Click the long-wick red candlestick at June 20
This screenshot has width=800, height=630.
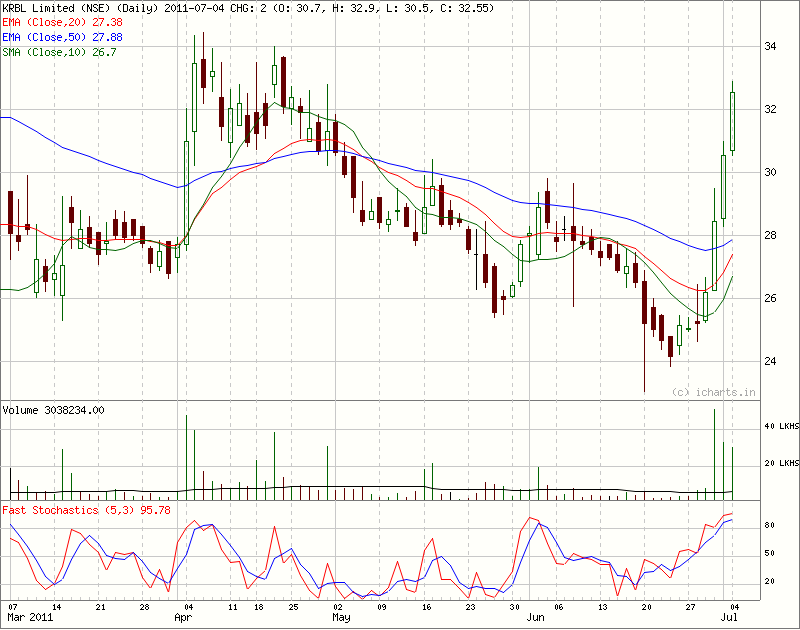click(644, 332)
